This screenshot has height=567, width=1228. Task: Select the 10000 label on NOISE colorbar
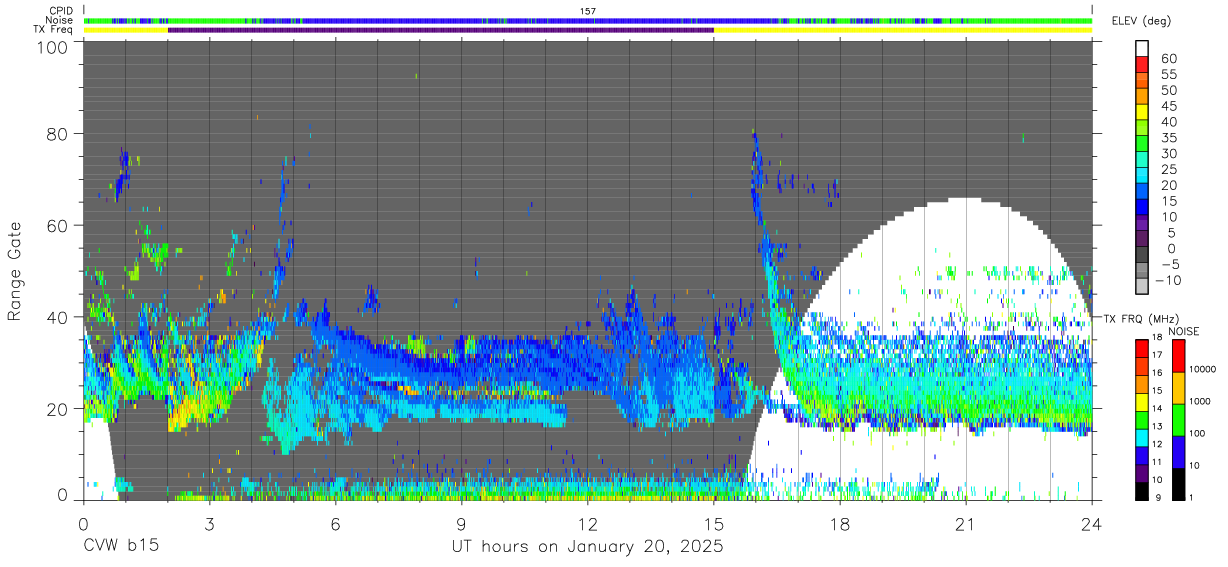pyautogui.click(x=1205, y=370)
